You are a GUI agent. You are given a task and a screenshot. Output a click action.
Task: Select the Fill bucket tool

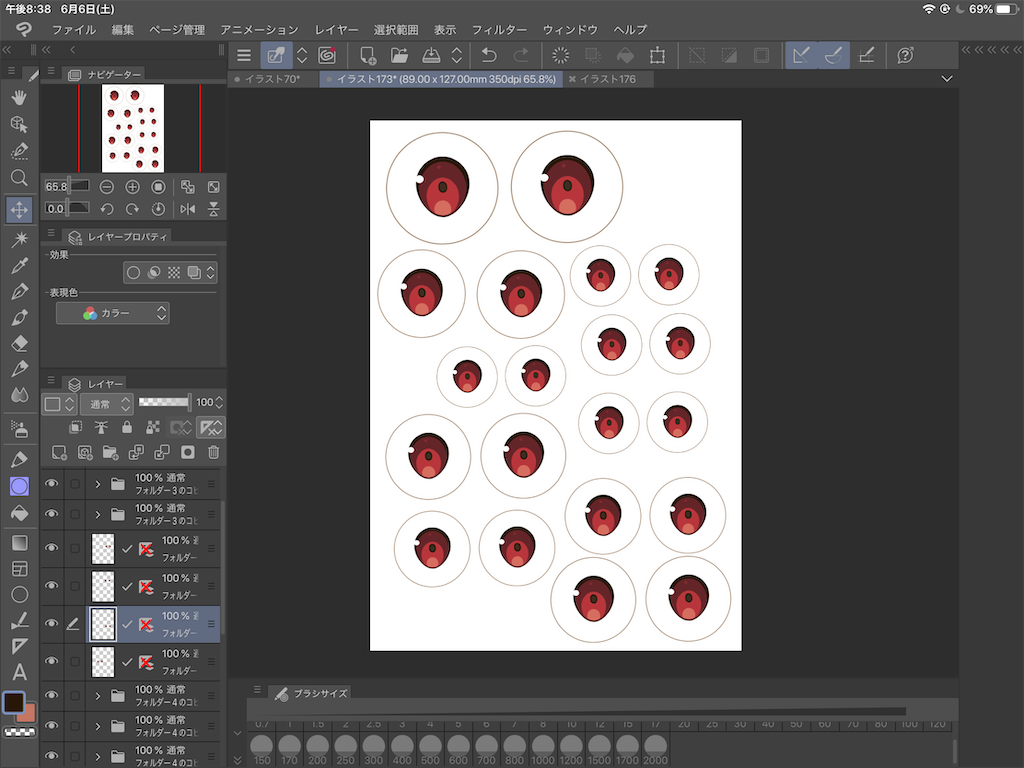click(x=20, y=513)
